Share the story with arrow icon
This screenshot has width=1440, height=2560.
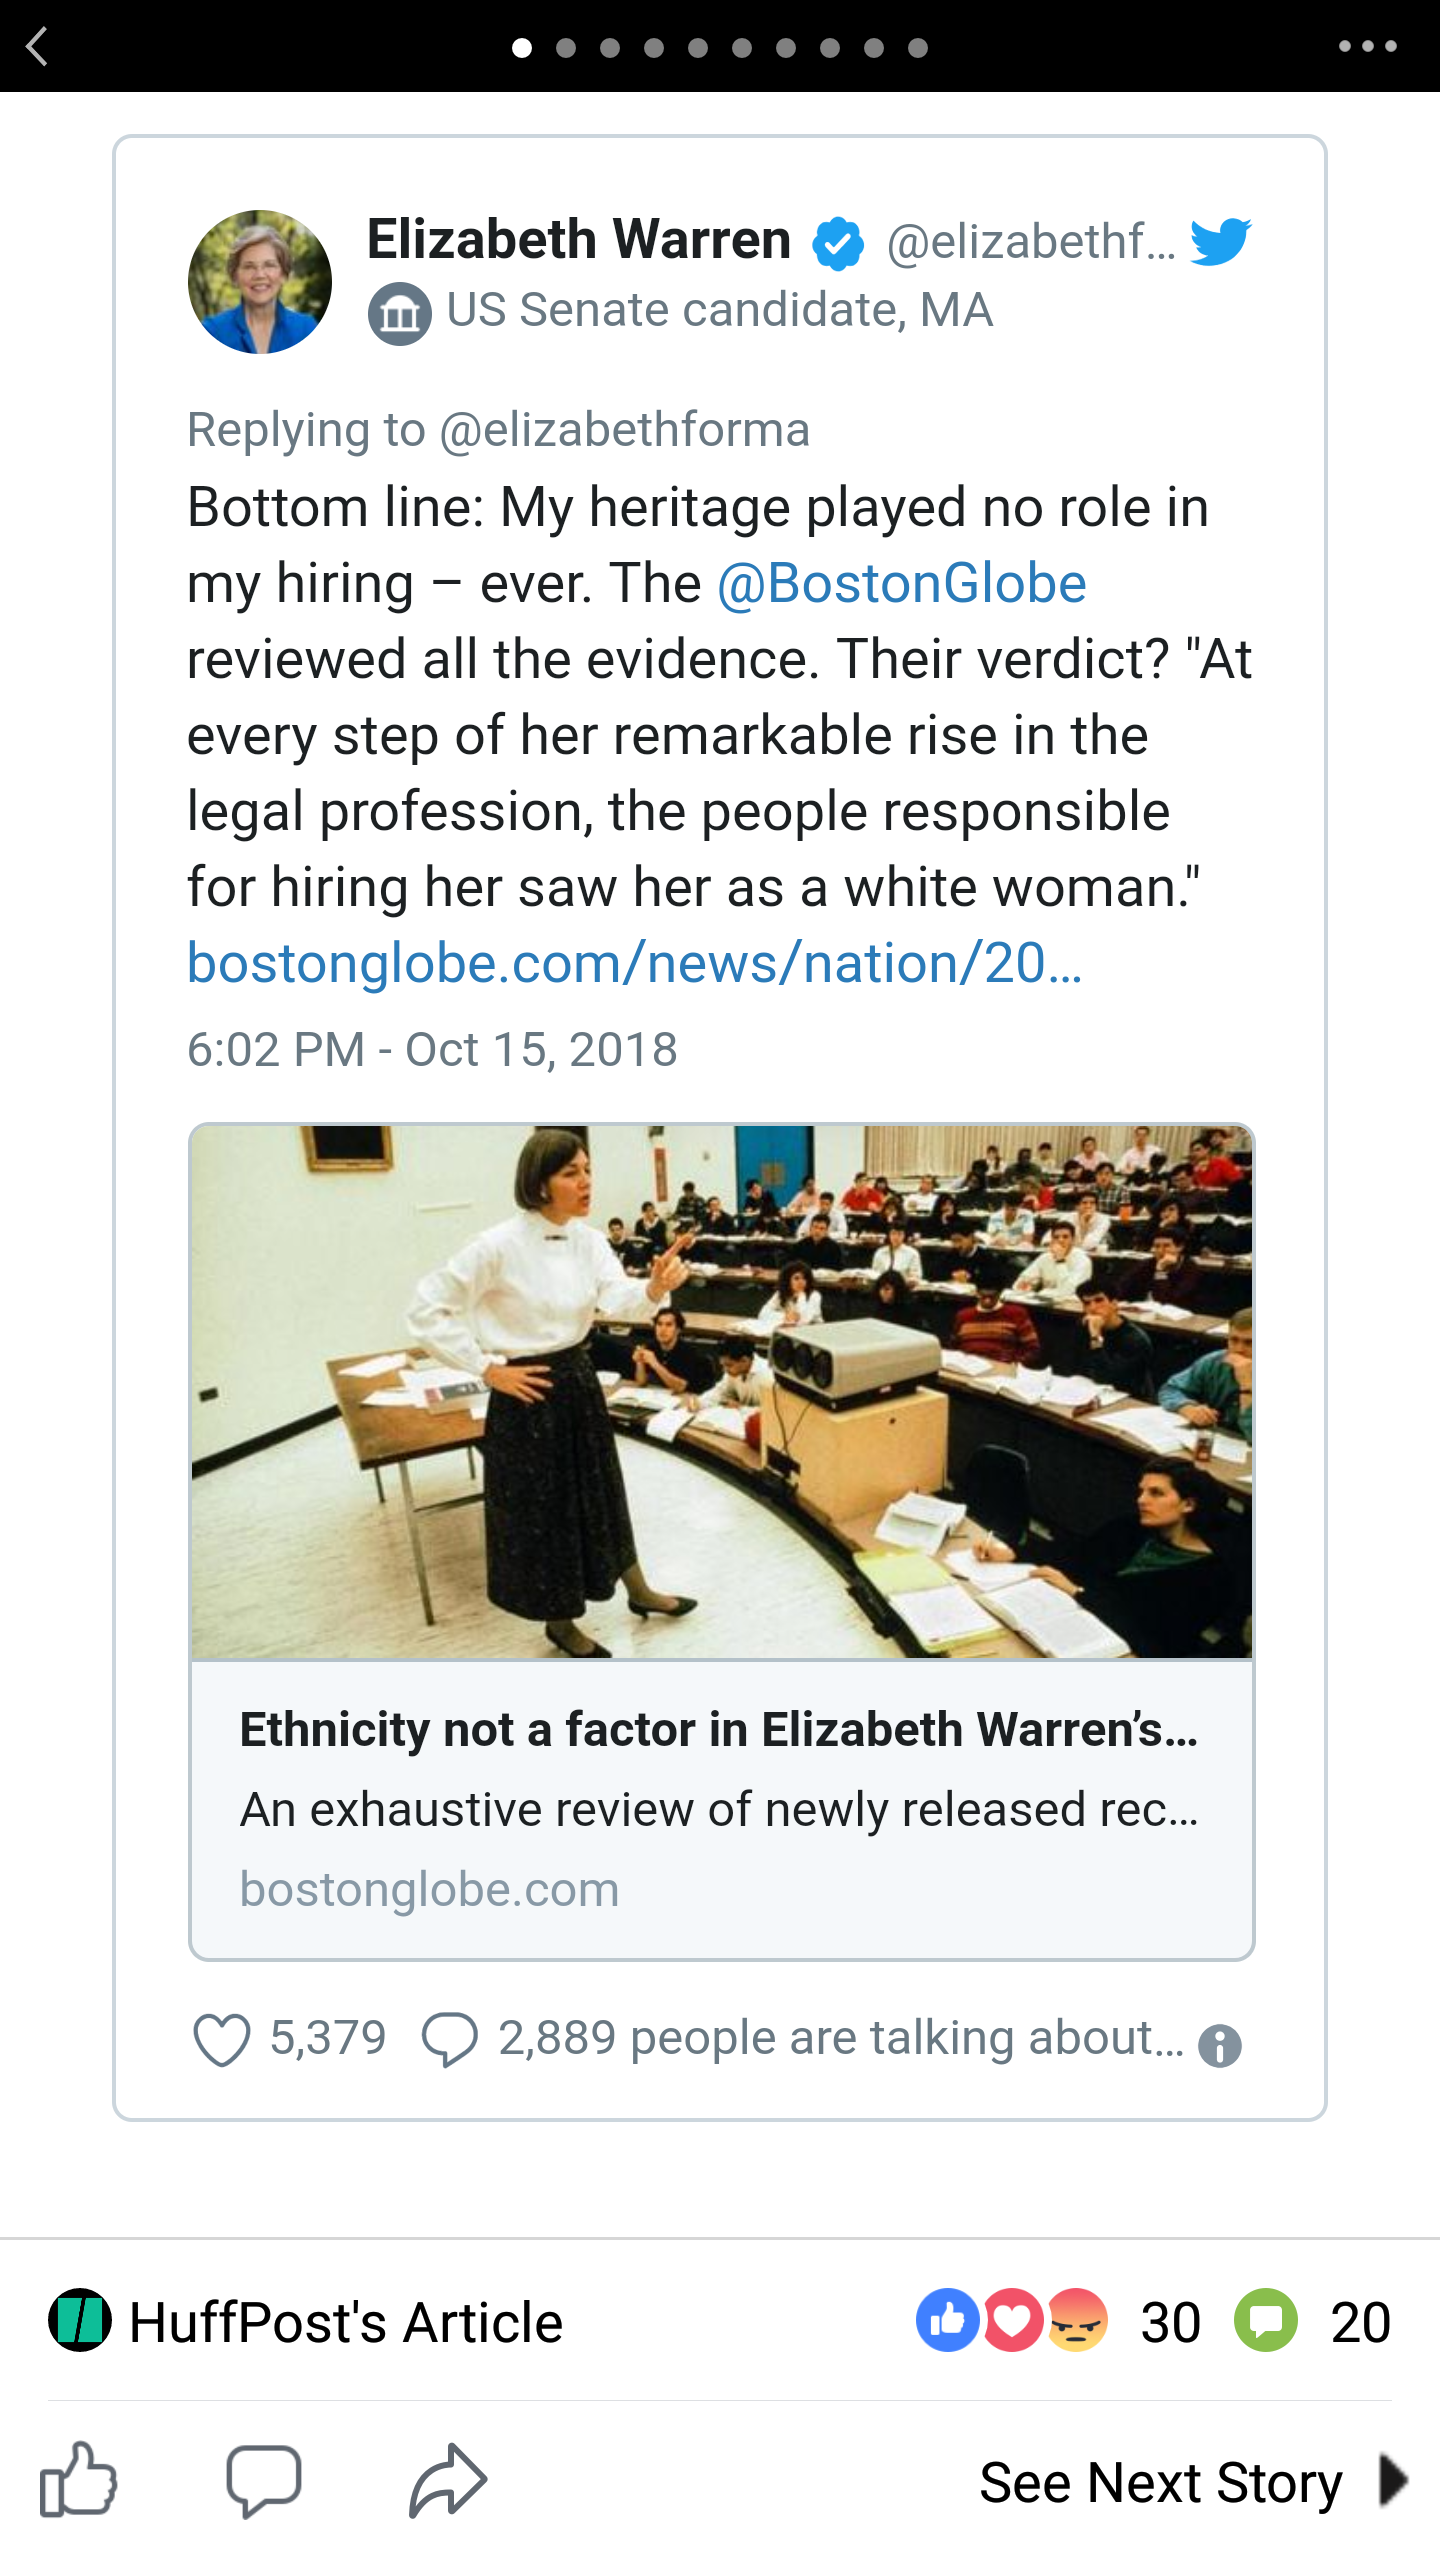point(448,2480)
